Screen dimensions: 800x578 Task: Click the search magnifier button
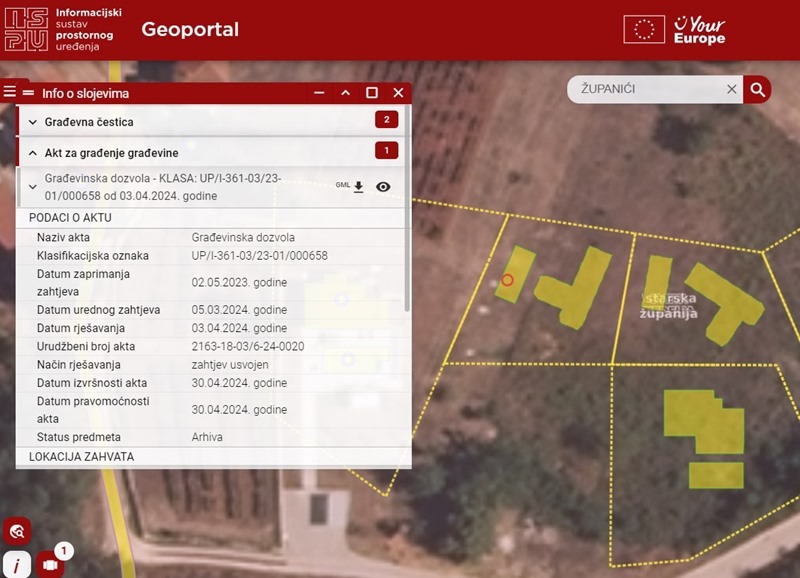tap(758, 89)
